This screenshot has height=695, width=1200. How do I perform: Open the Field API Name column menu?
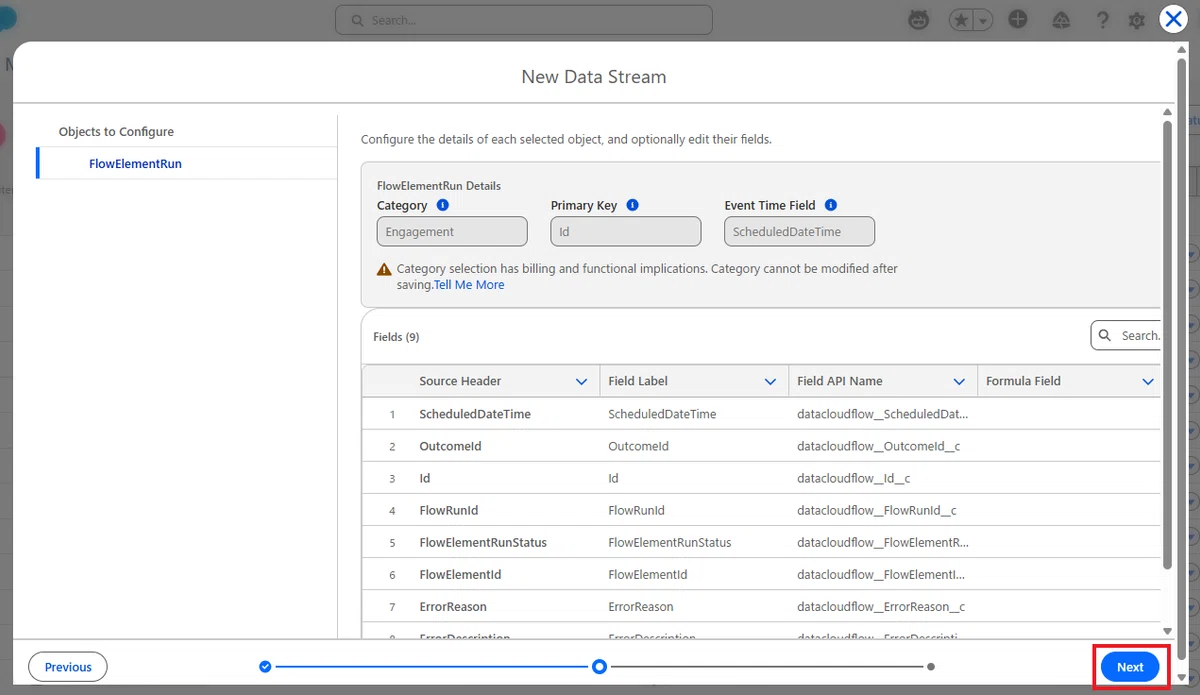pyautogui.click(x=959, y=381)
